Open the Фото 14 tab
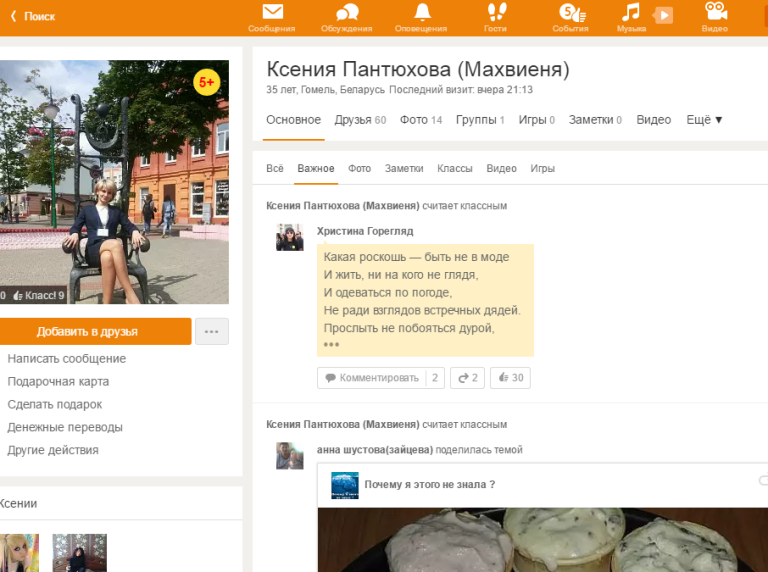The height and width of the screenshot is (572, 768). tap(421, 120)
